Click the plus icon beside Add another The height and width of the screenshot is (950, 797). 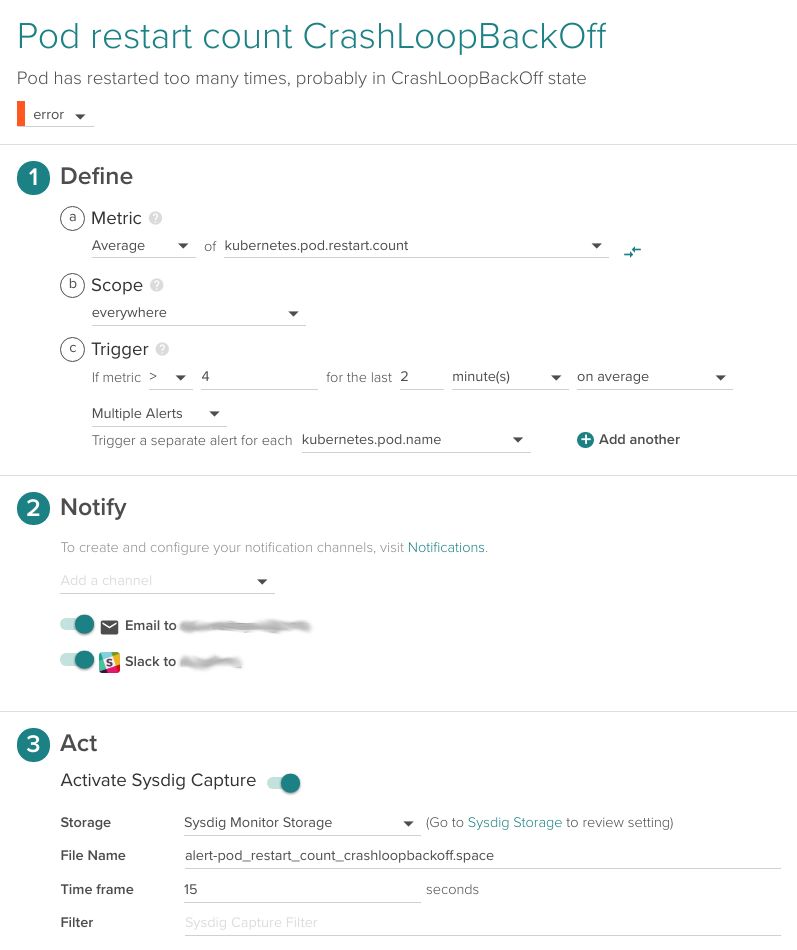(x=585, y=440)
